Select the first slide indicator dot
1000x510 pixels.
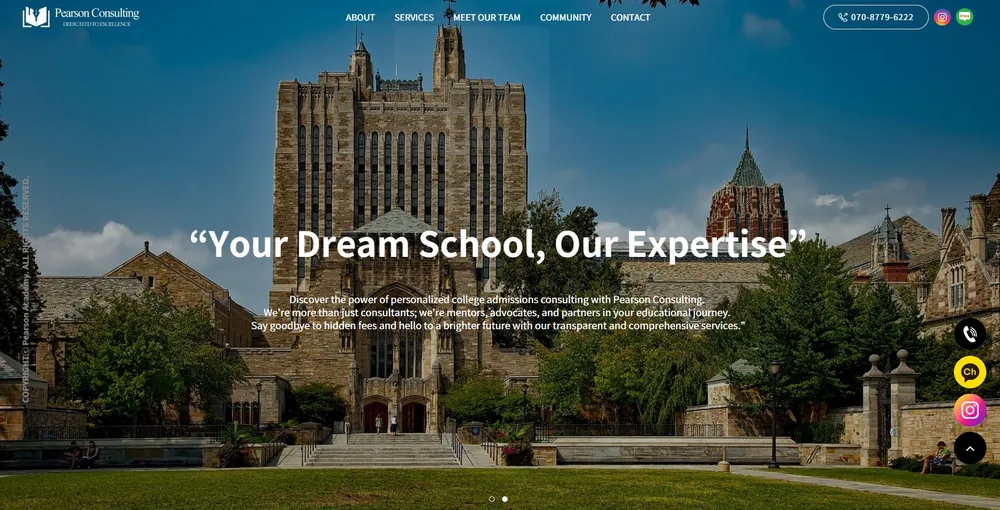(492, 499)
